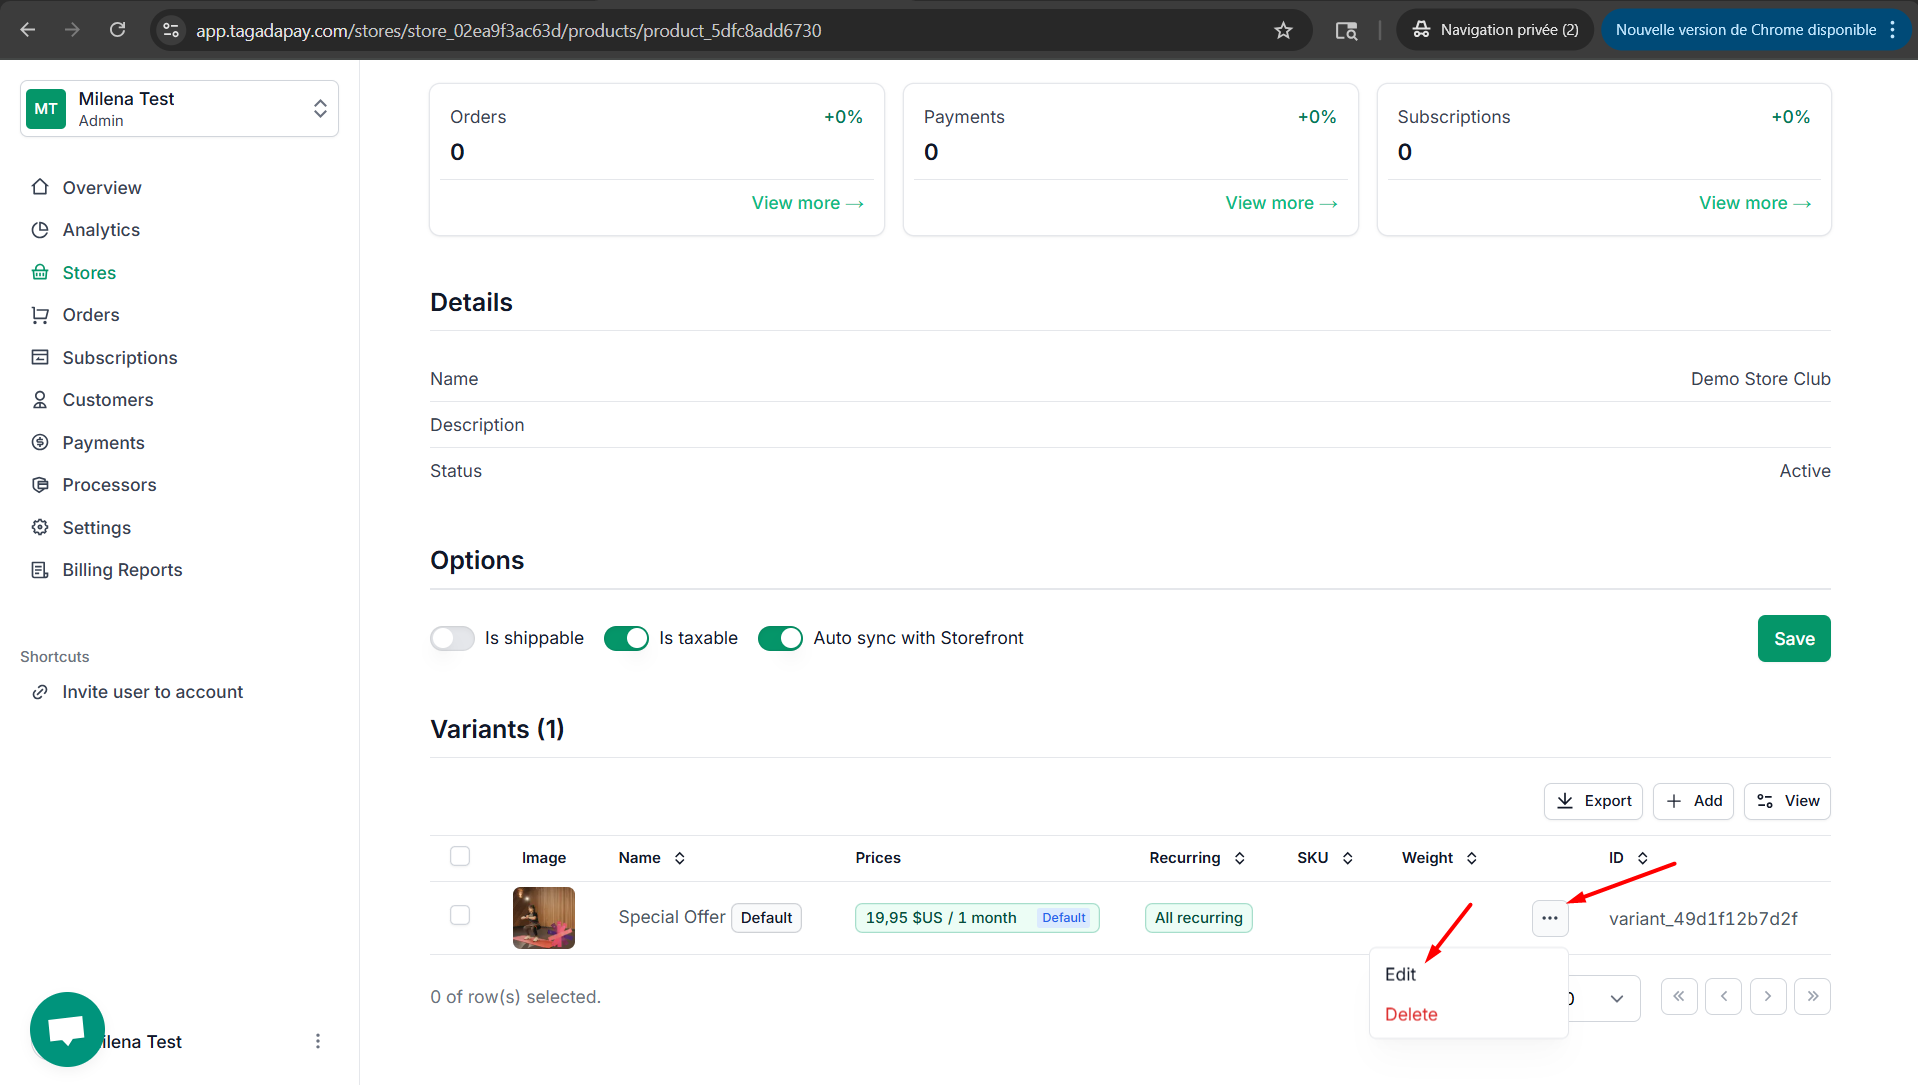1918x1085 pixels.
Task: Click the three-dot actions button for the variant
Action: (1549, 918)
